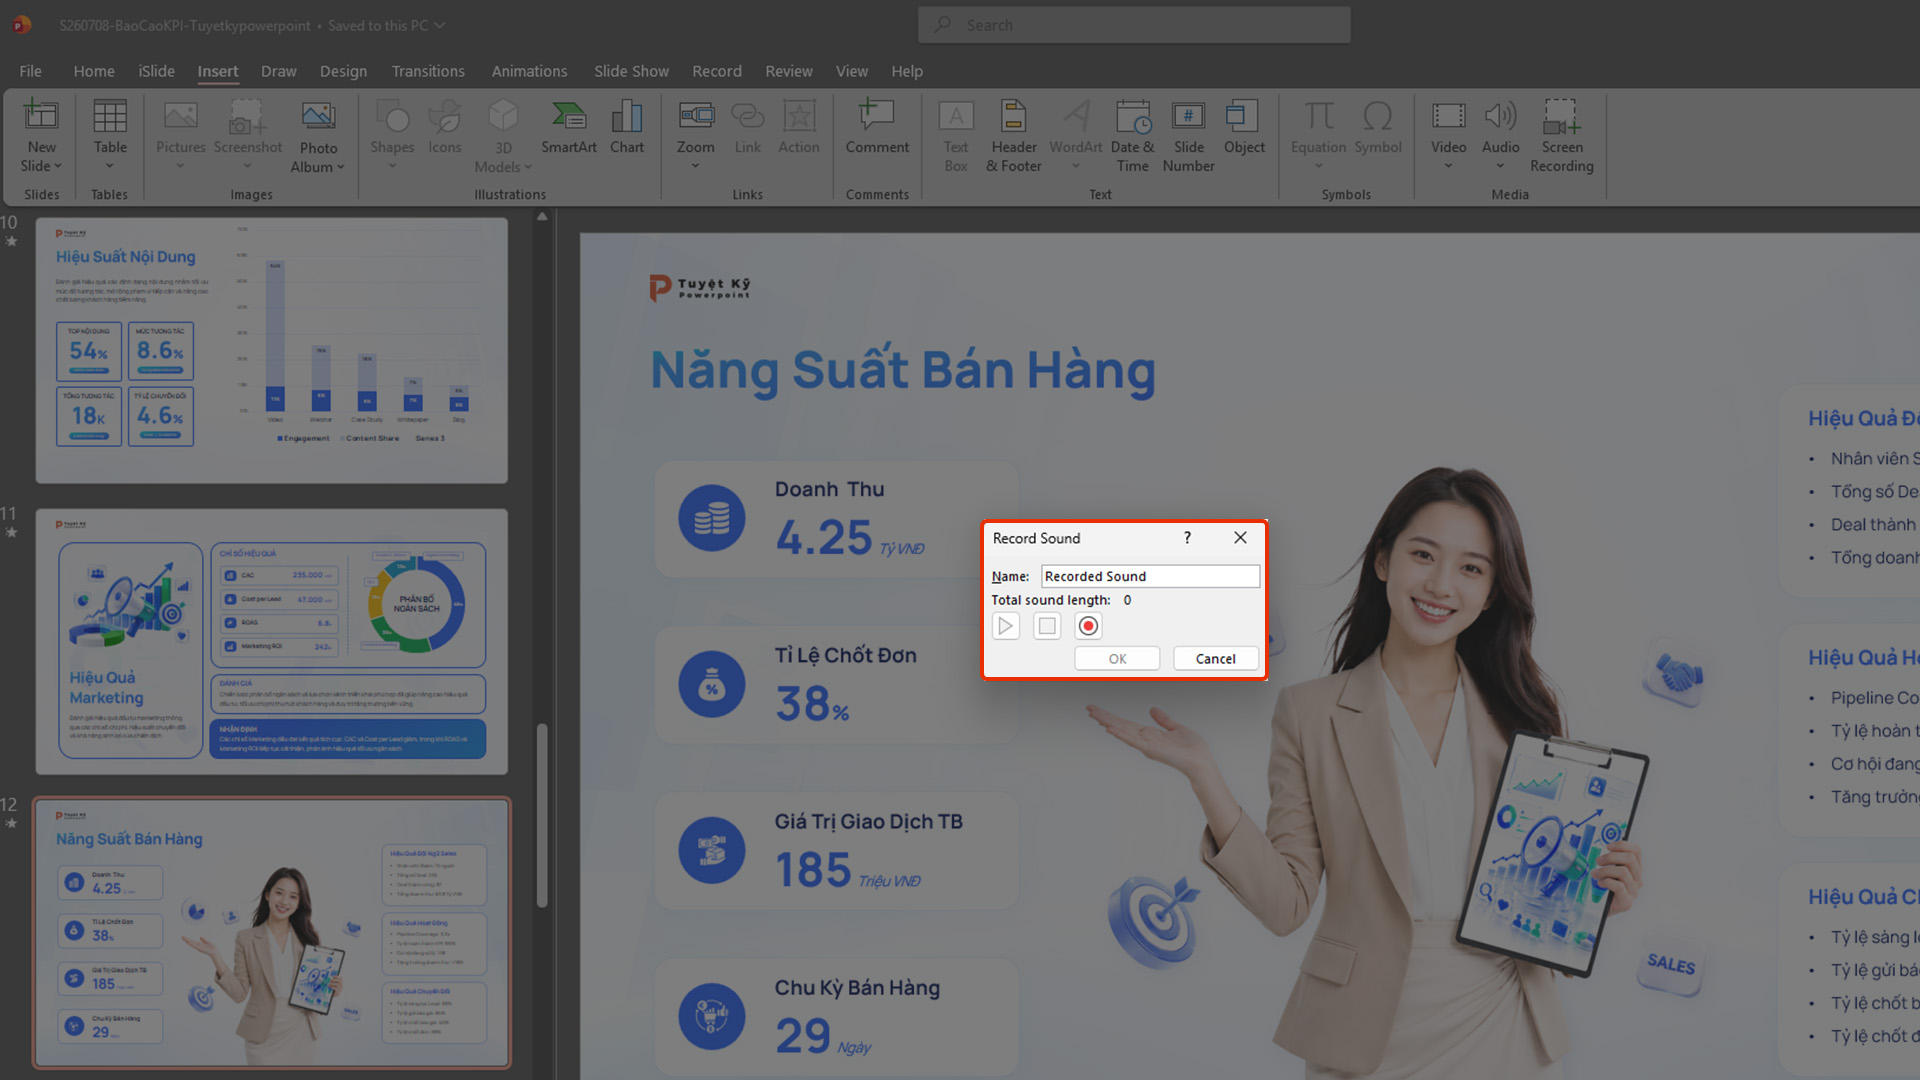The width and height of the screenshot is (1920, 1080).
Task: Switch to the Draw tab
Action: [x=278, y=71]
